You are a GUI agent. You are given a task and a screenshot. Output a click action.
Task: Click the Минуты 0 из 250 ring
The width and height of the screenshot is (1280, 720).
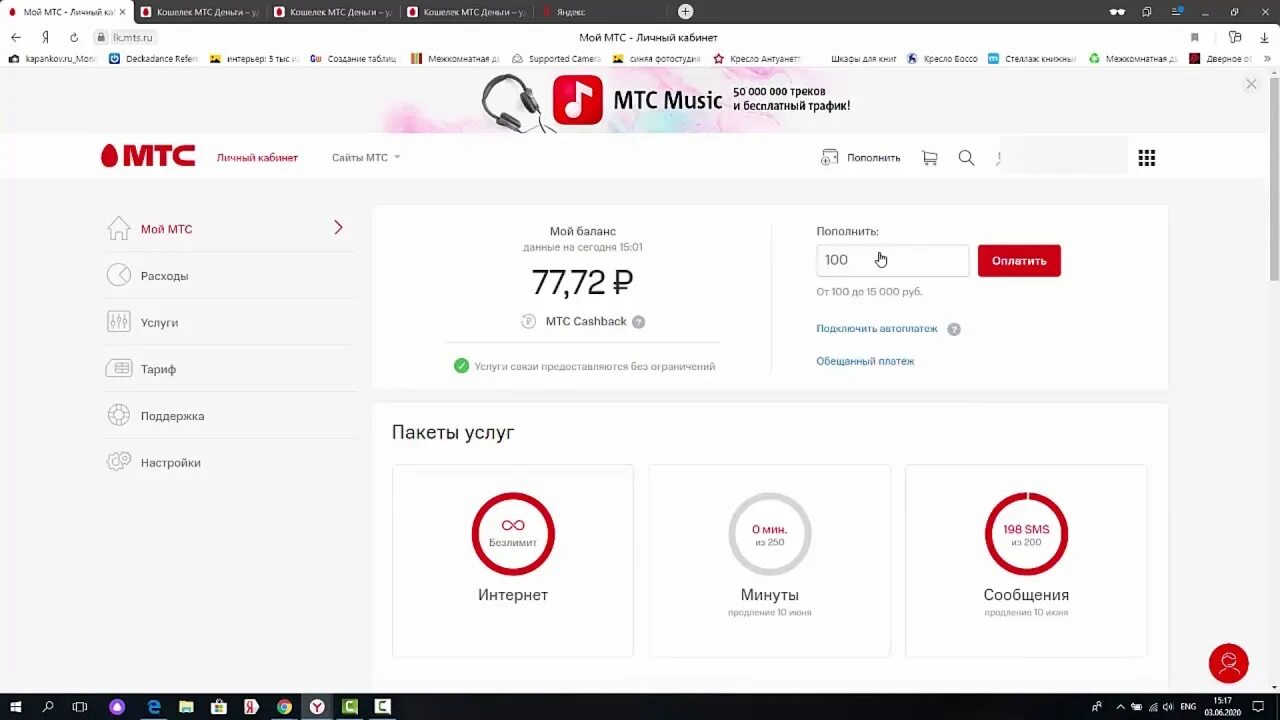[x=769, y=533]
